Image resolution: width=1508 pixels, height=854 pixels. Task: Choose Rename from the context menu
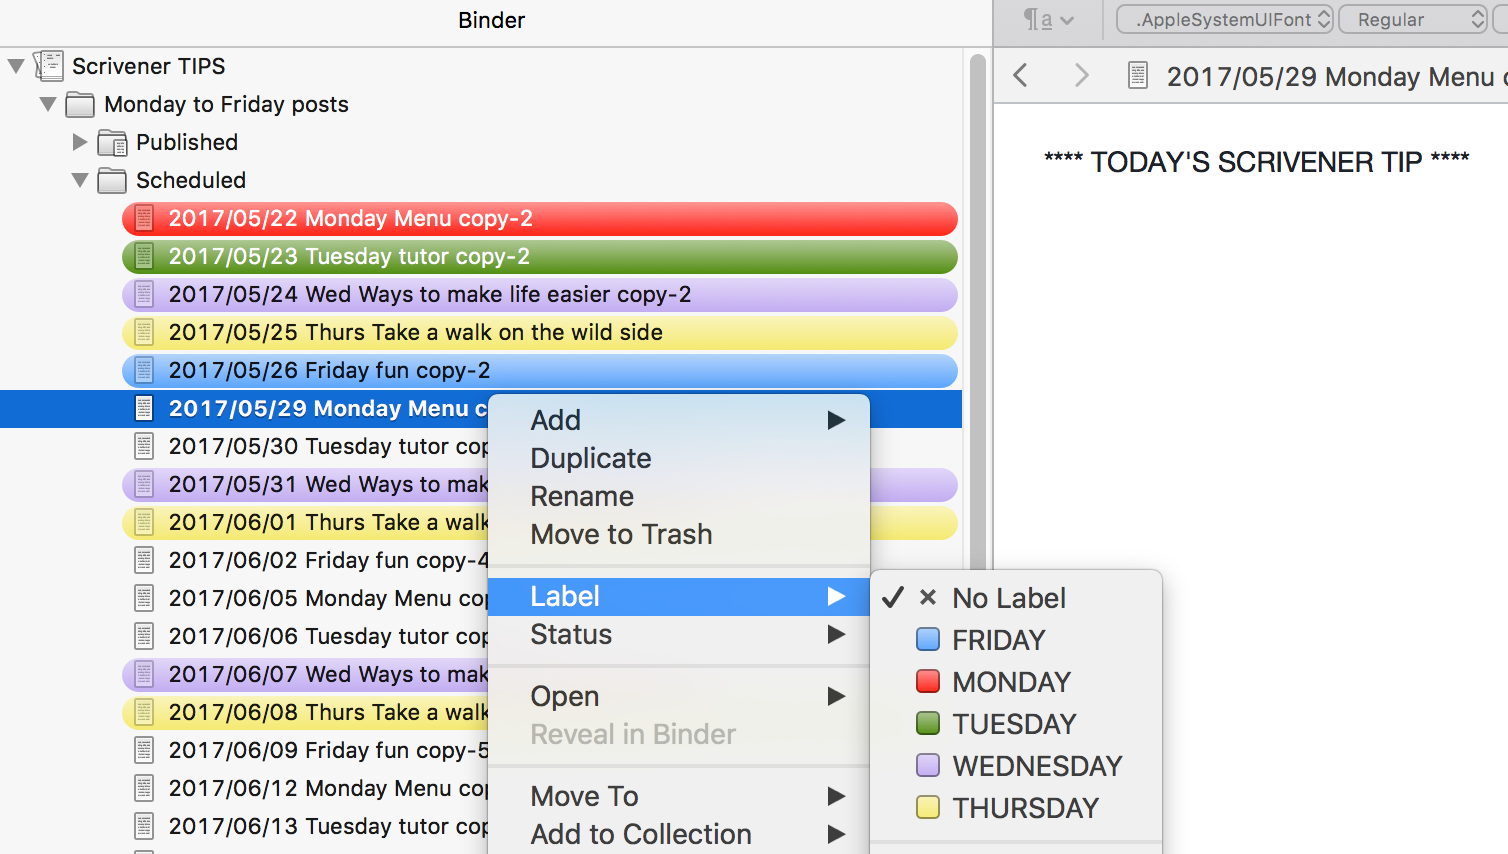(679, 496)
